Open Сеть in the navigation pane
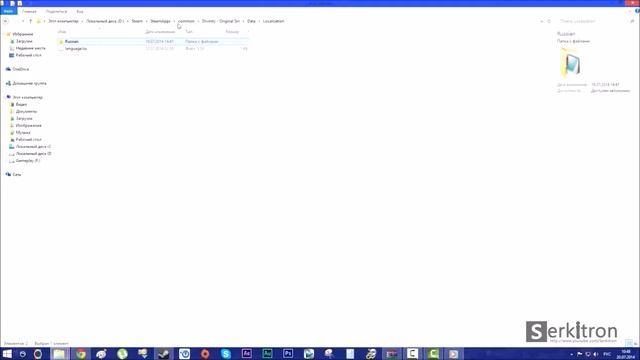Viewport: 640px width, 360px height. point(16,174)
